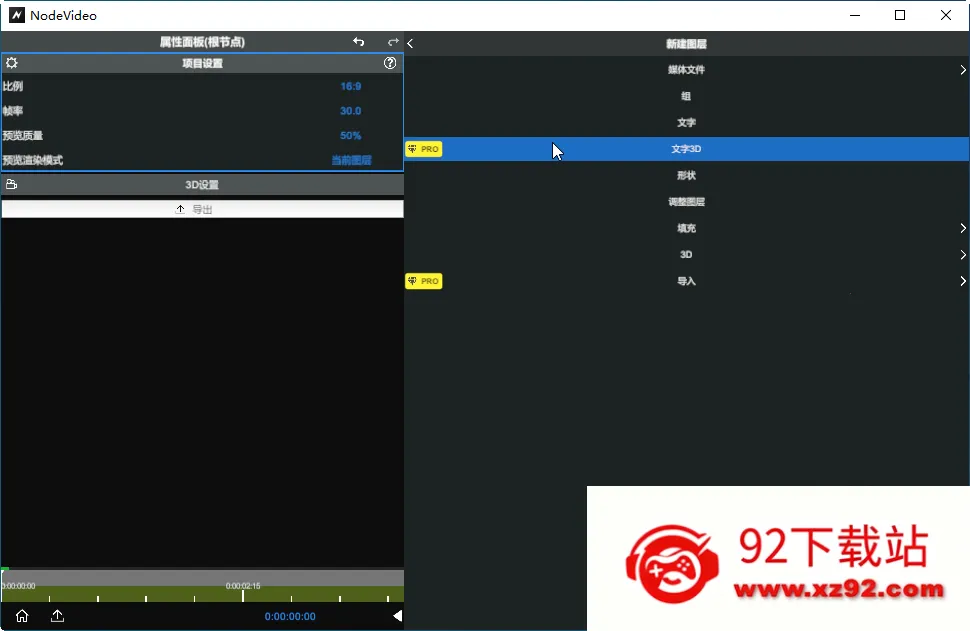Click the redo arrow icon
Image resolution: width=970 pixels, height=631 pixels.
pyautogui.click(x=391, y=42)
